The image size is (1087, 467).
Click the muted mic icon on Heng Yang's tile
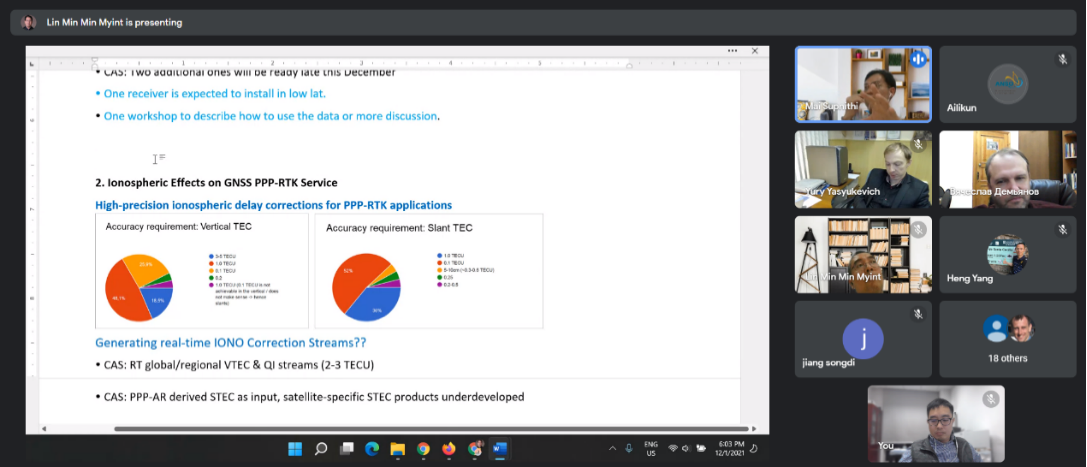pos(1062,229)
